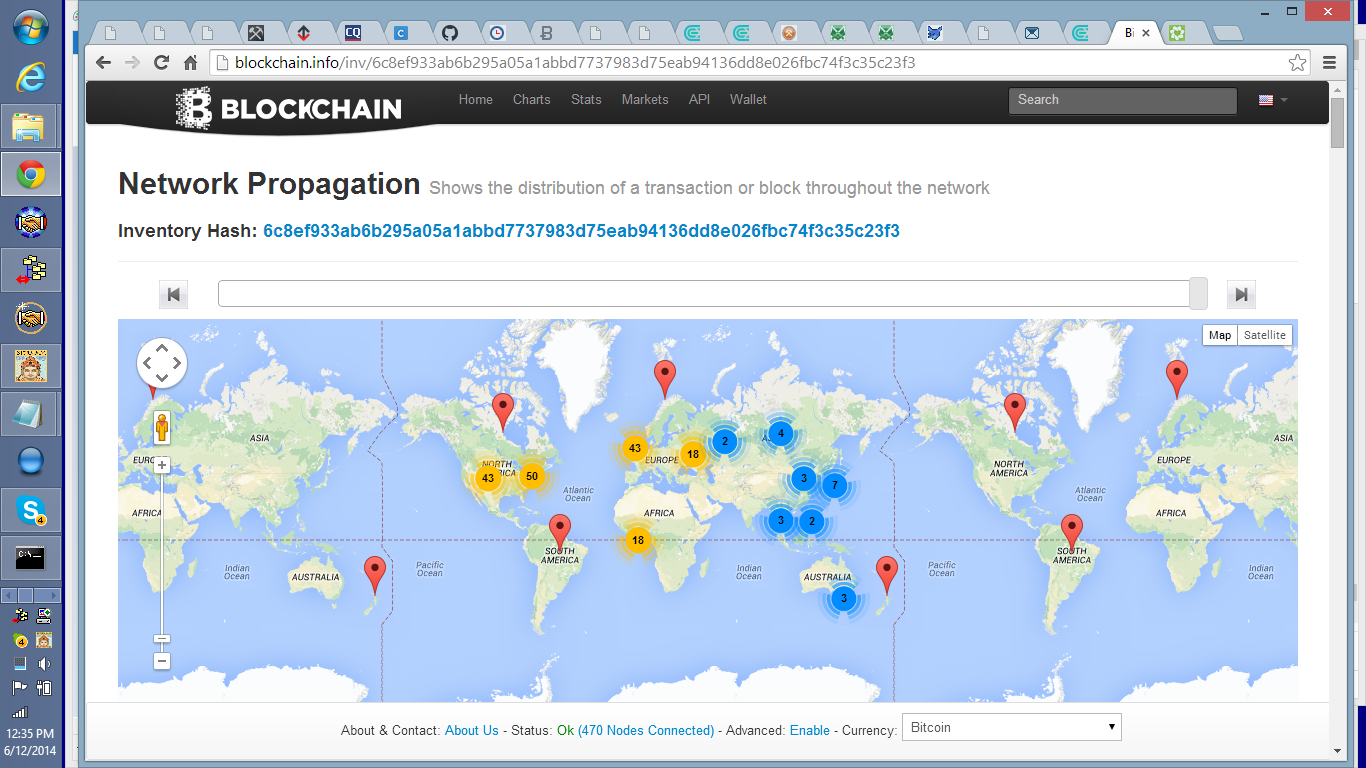Open the Charts menu item

click(531, 99)
